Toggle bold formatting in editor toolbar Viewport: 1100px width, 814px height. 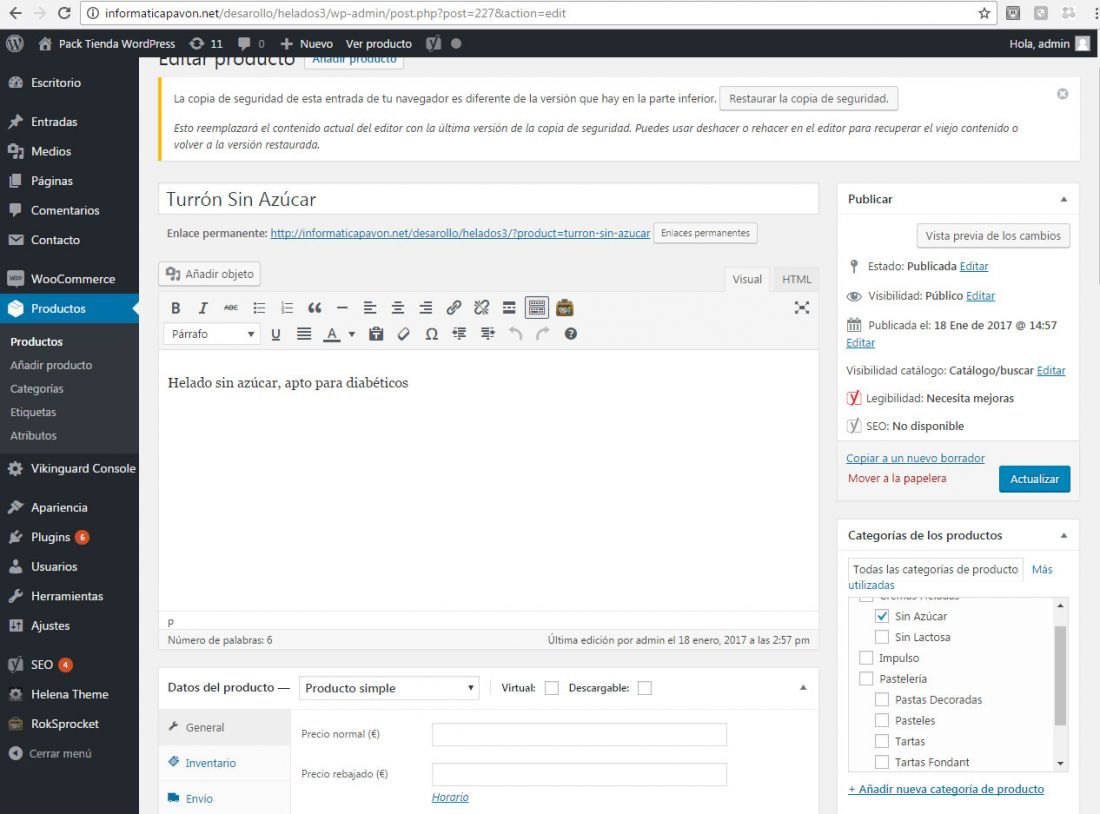coord(175,308)
